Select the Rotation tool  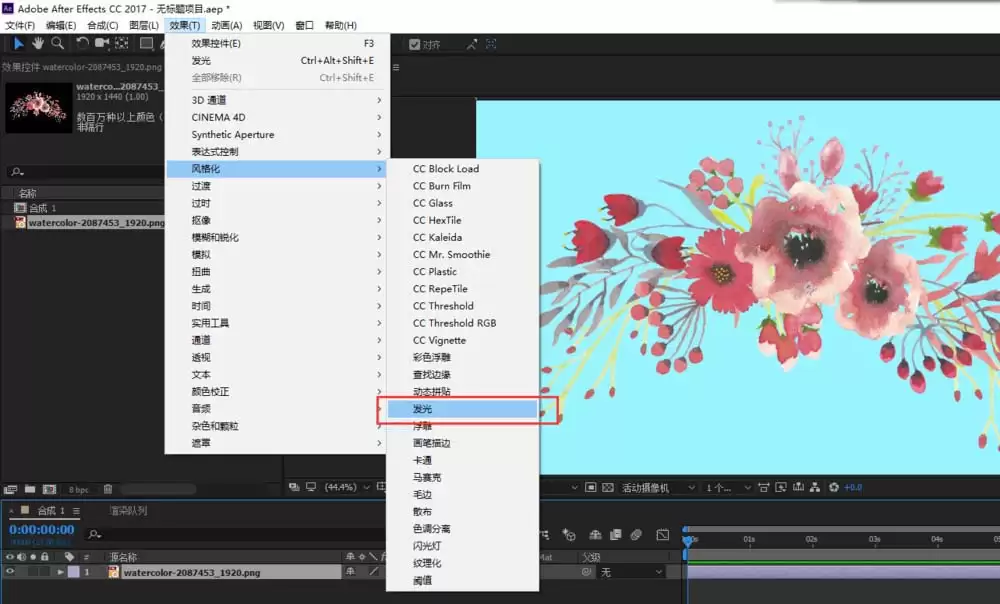[x=82, y=43]
